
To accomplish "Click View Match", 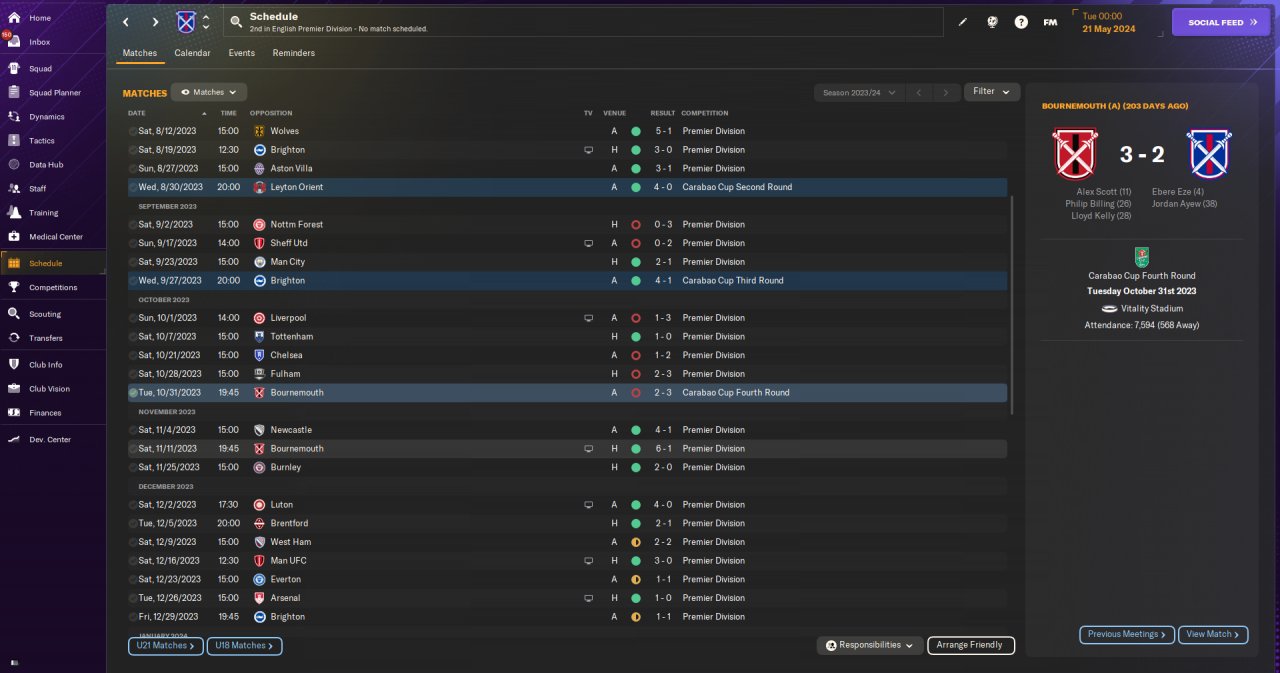I will point(1213,634).
